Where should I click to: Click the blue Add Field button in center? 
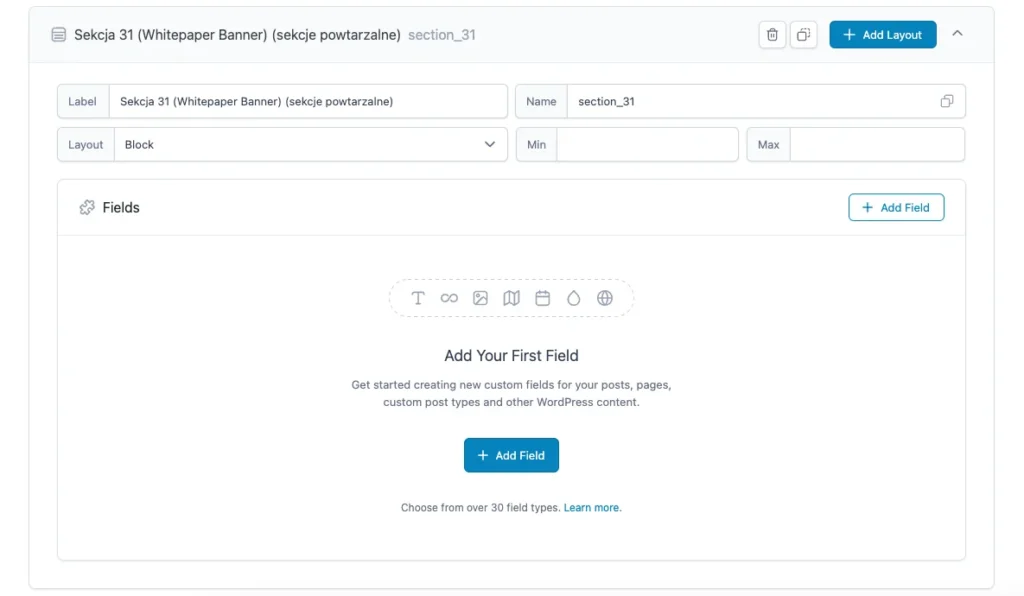pyautogui.click(x=511, y=455)
